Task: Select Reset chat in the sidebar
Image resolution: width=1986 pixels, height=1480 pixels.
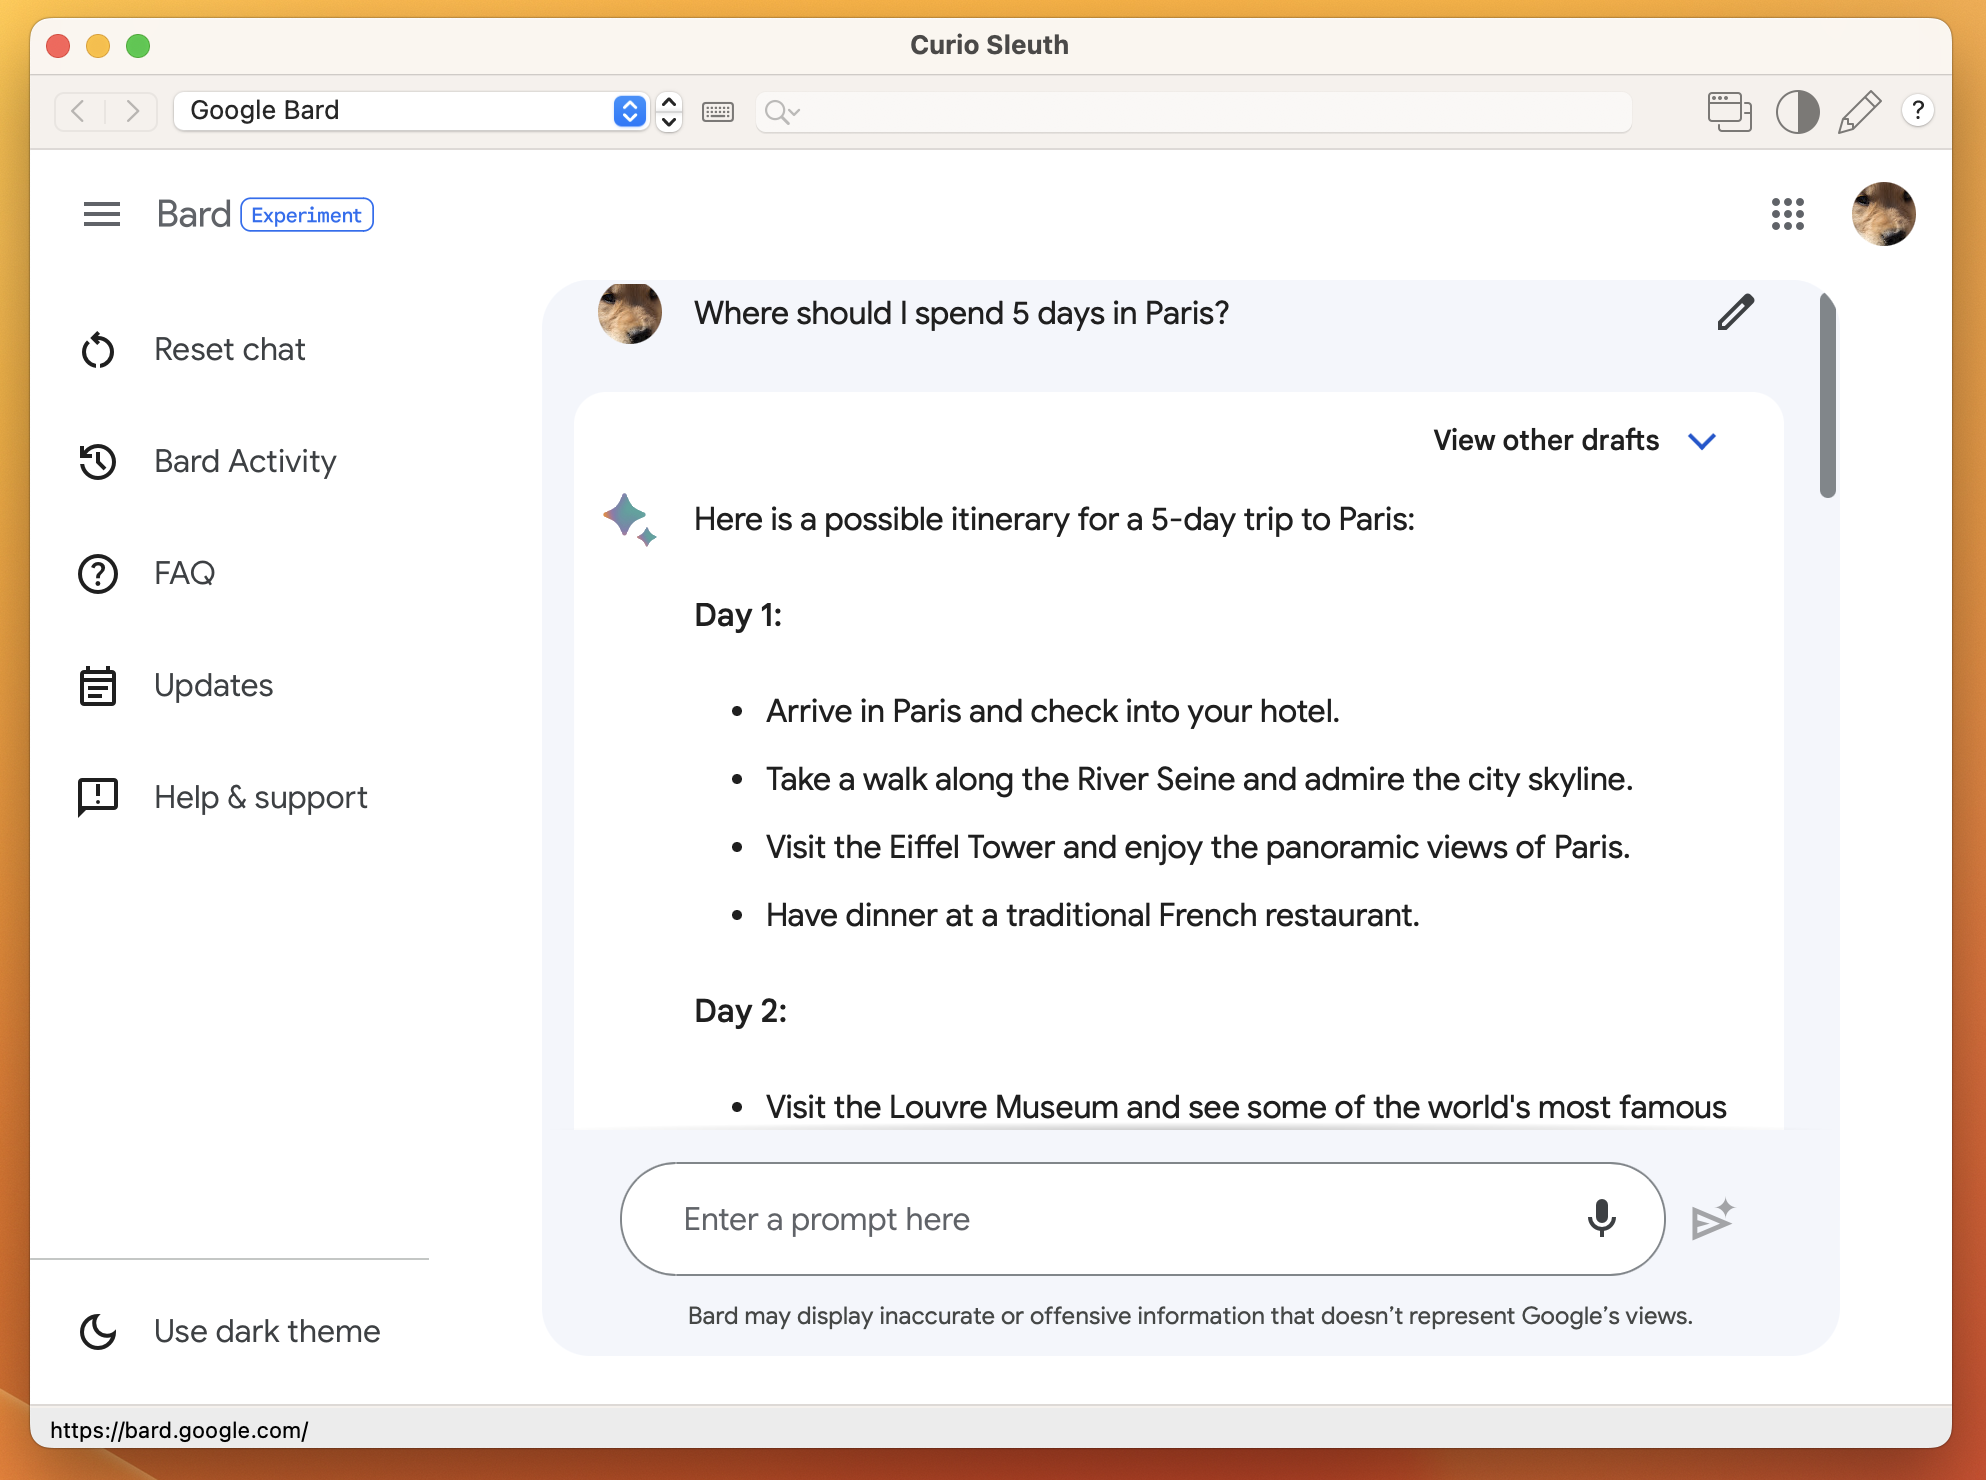Action: coord(230,350)
